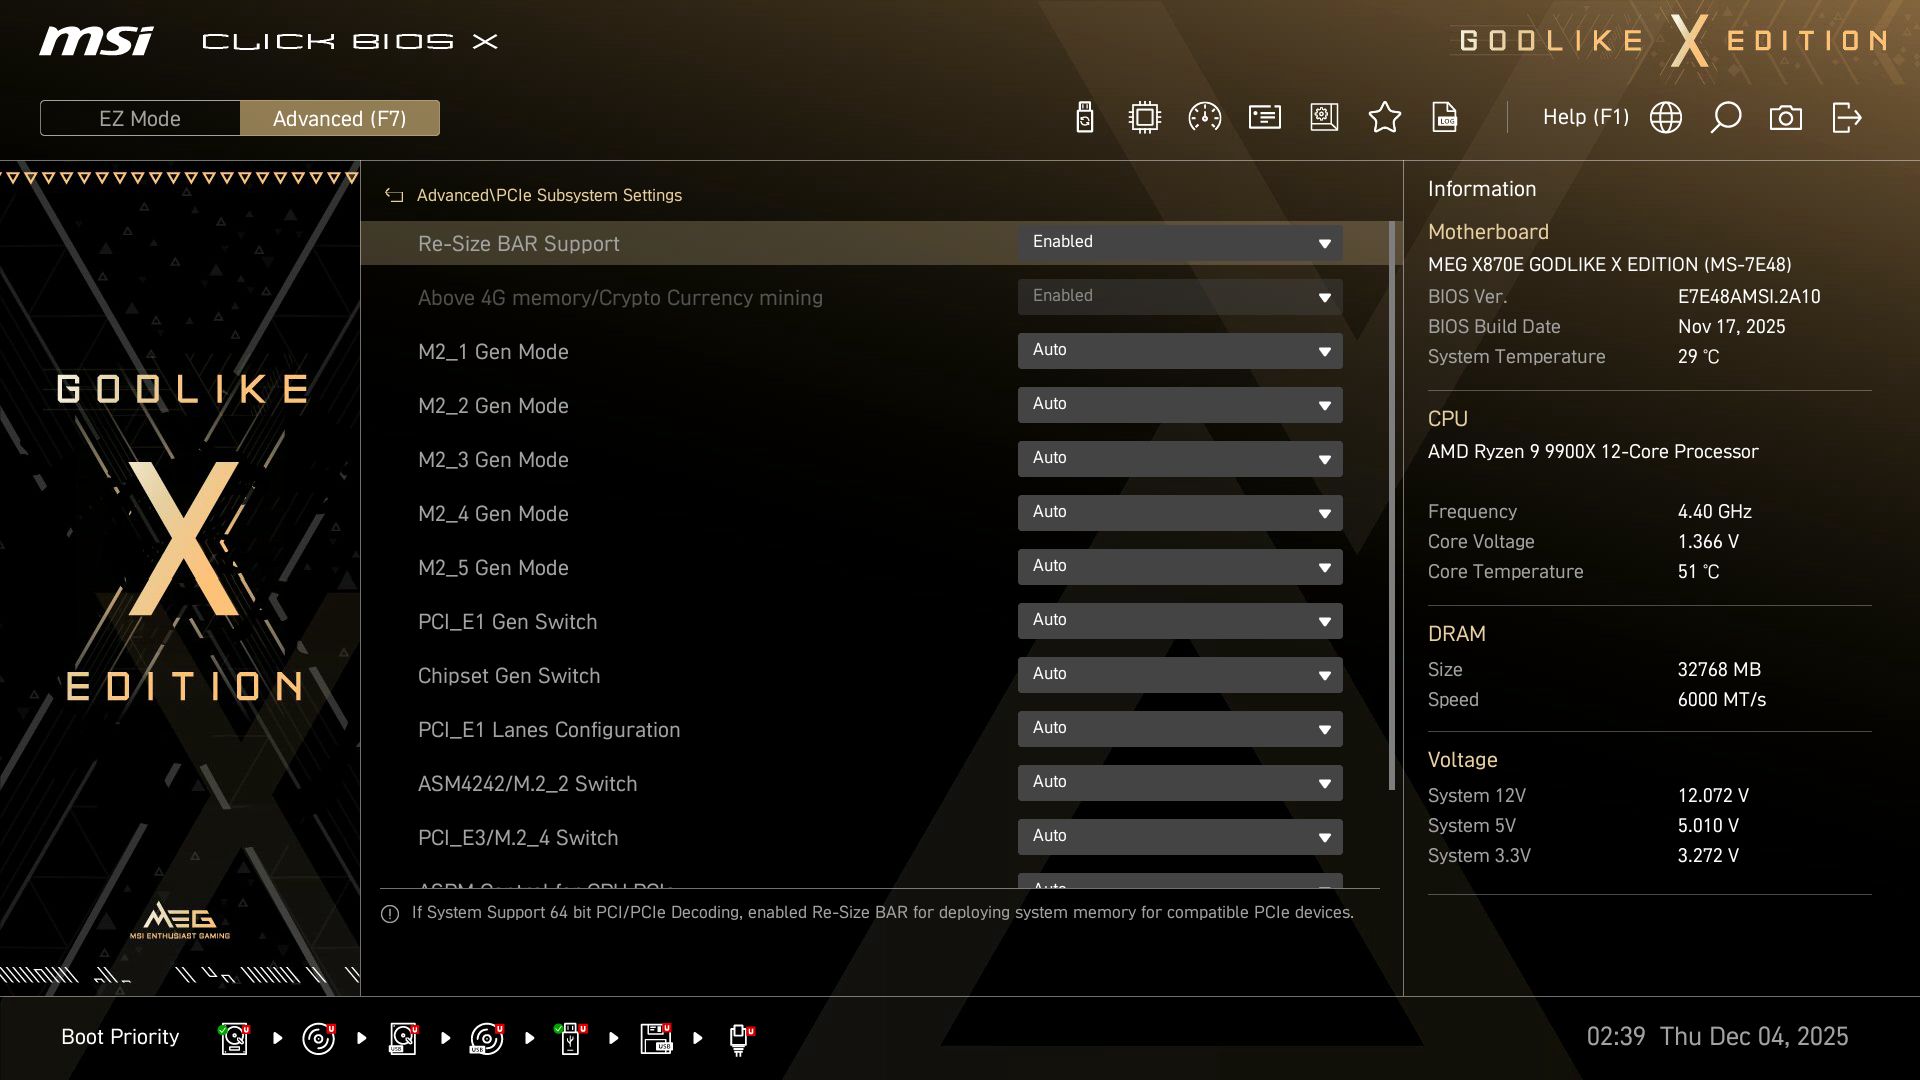The height and width of the screenshot is (1080, 1920).
Task: Click the book-with-gear setup icon
Action: point(1323,117)
